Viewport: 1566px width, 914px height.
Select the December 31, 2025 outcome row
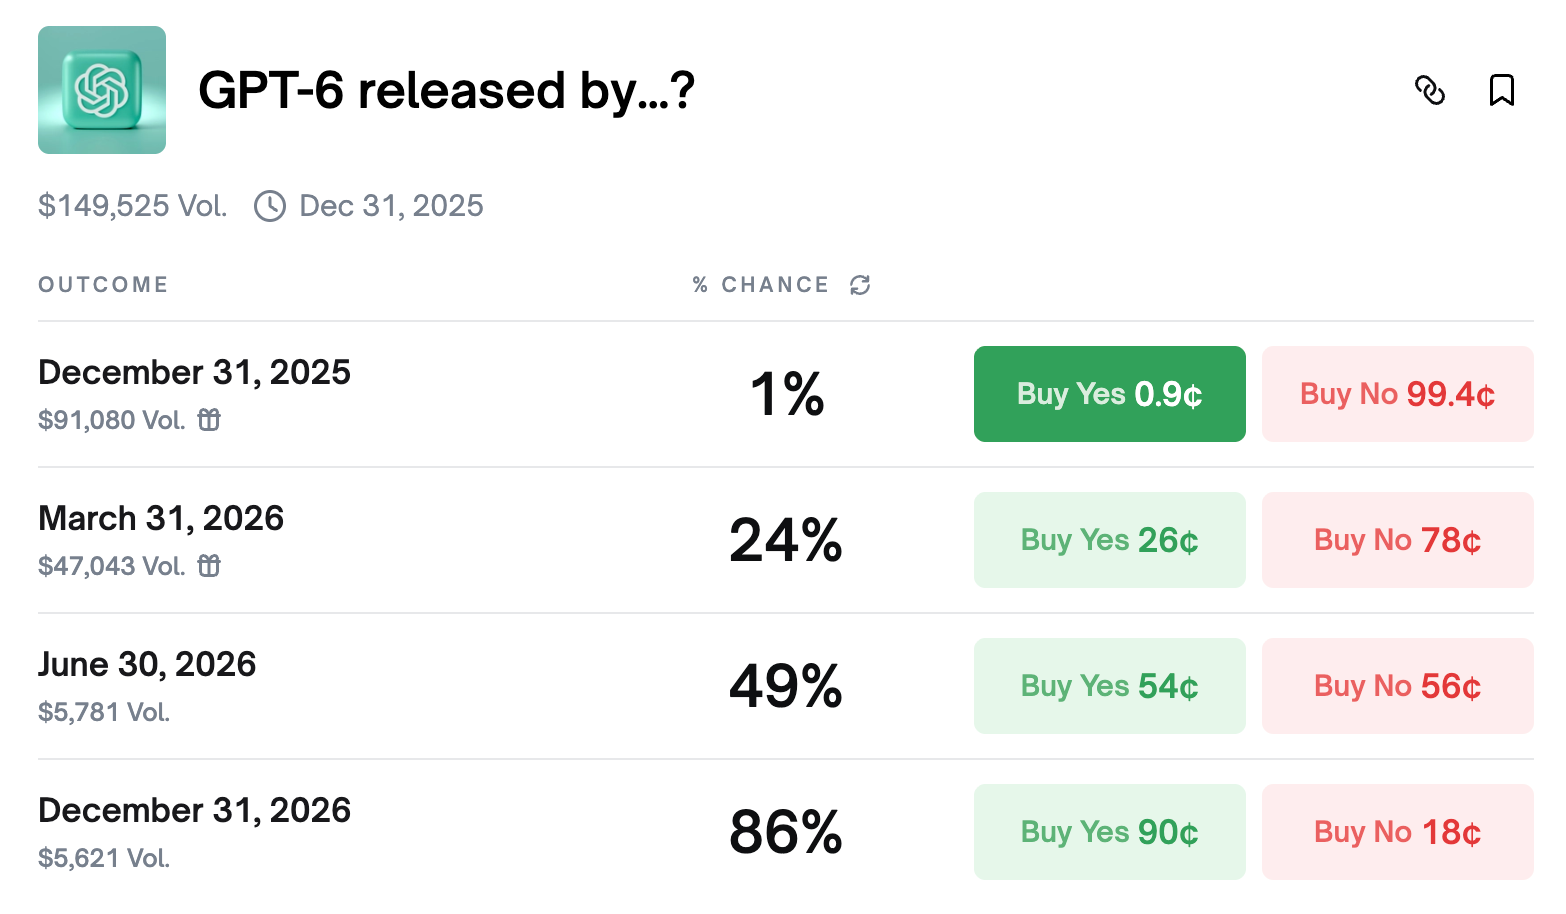point(194,373)
